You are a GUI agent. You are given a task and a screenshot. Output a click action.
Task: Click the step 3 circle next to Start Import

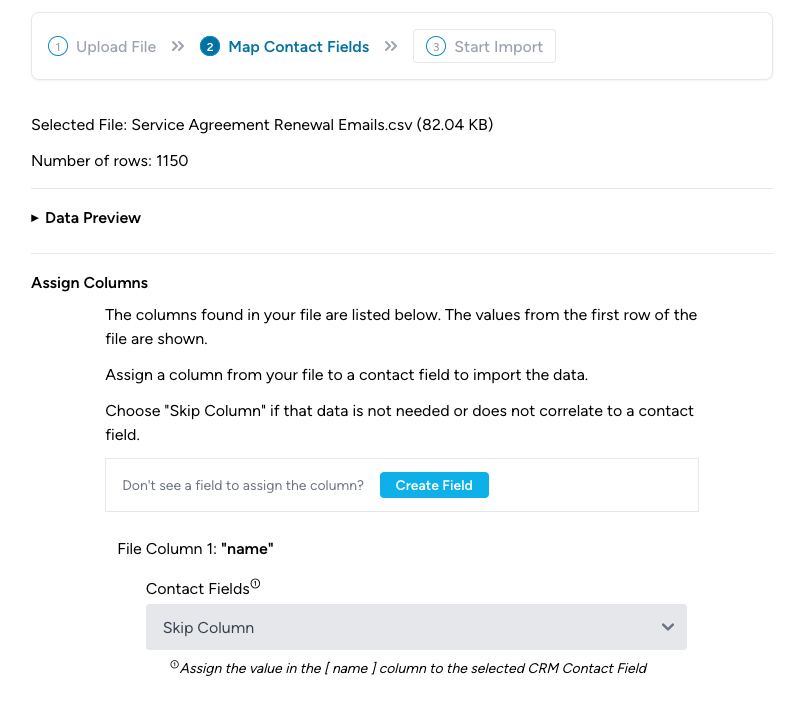pos(438,46)
